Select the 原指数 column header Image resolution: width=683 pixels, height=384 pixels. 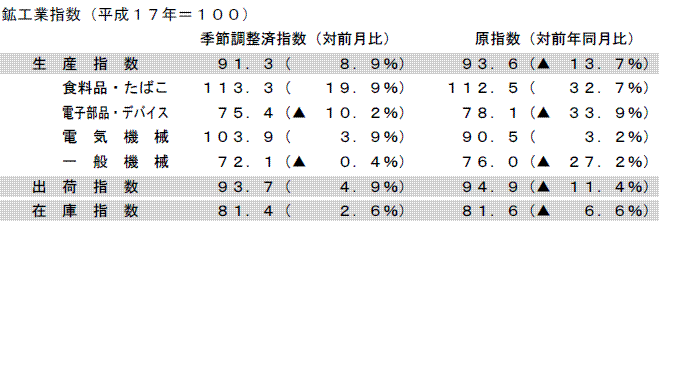coord(497,39)
